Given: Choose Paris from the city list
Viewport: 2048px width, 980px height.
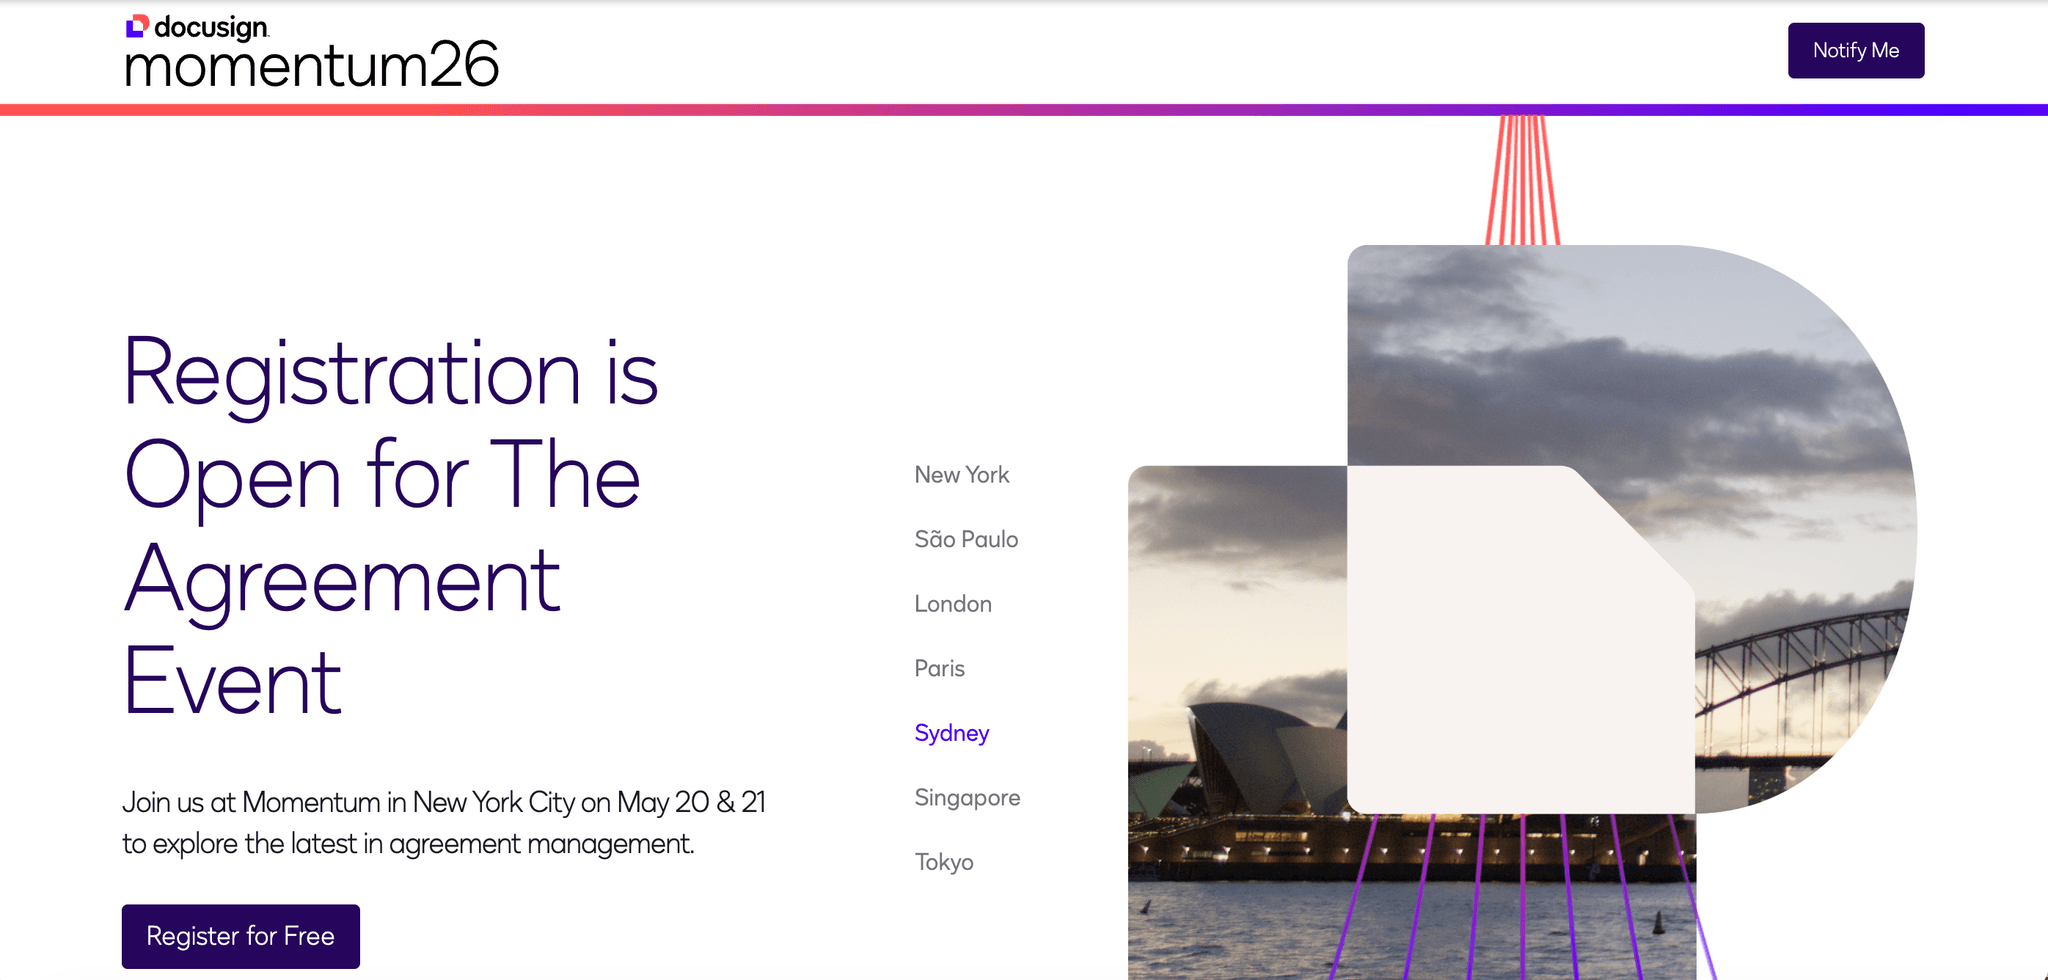Looking at the screenshot, I should pyautogui.click(x=940, y=668).
